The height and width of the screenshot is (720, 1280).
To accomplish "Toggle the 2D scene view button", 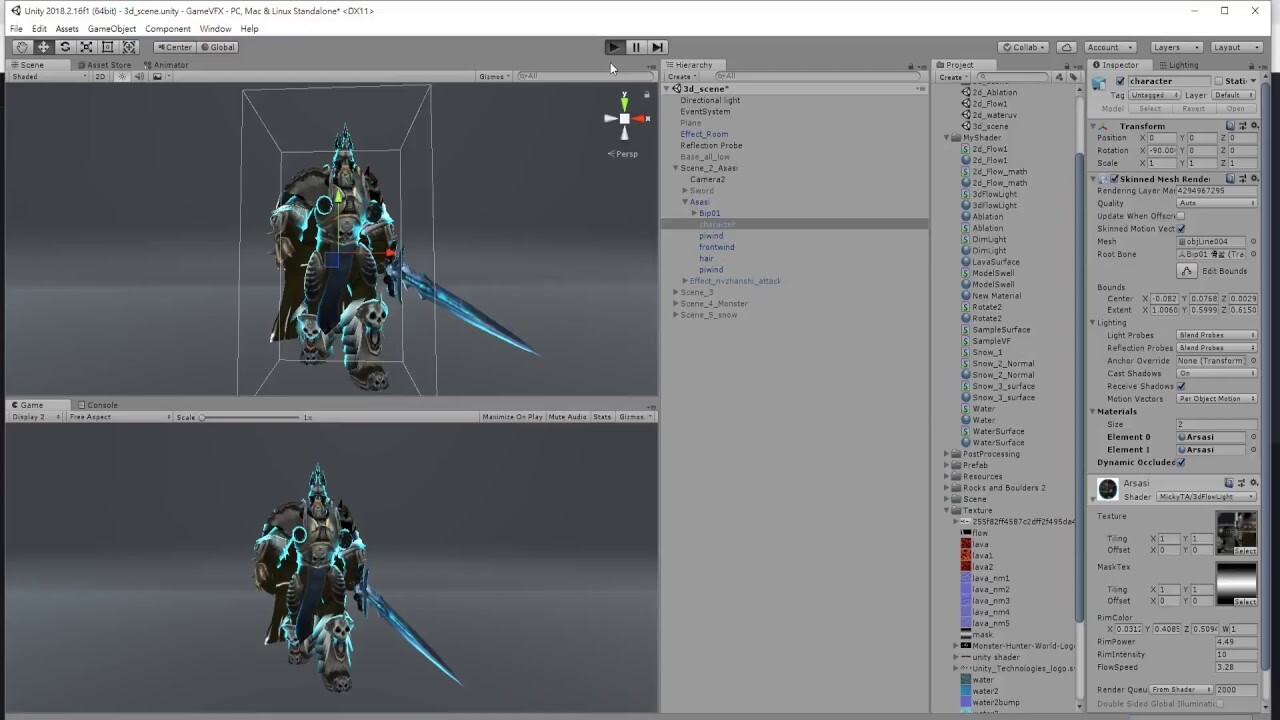I will point(100,76).
